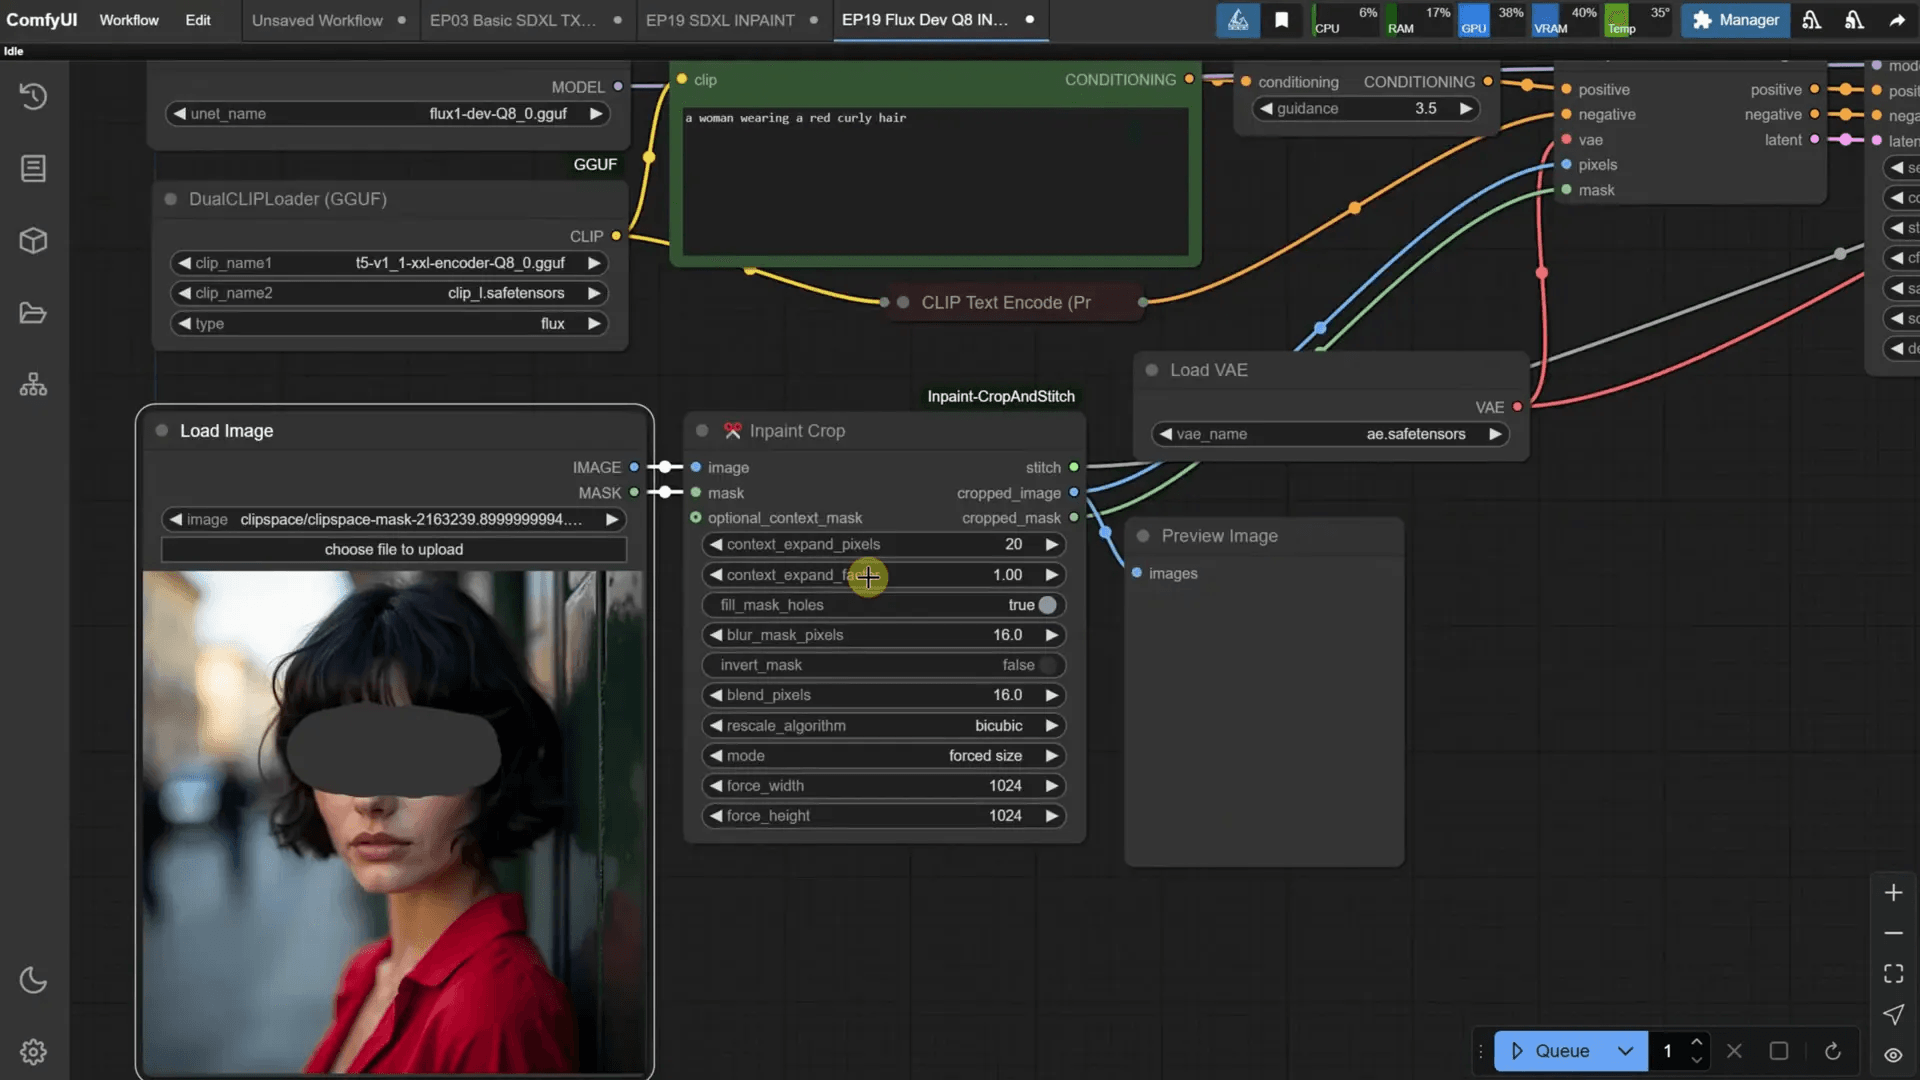Click the force_width value field
The height and width of the screenshot is (1080, 1920).
pyautogui.click(x=884, y=786)
